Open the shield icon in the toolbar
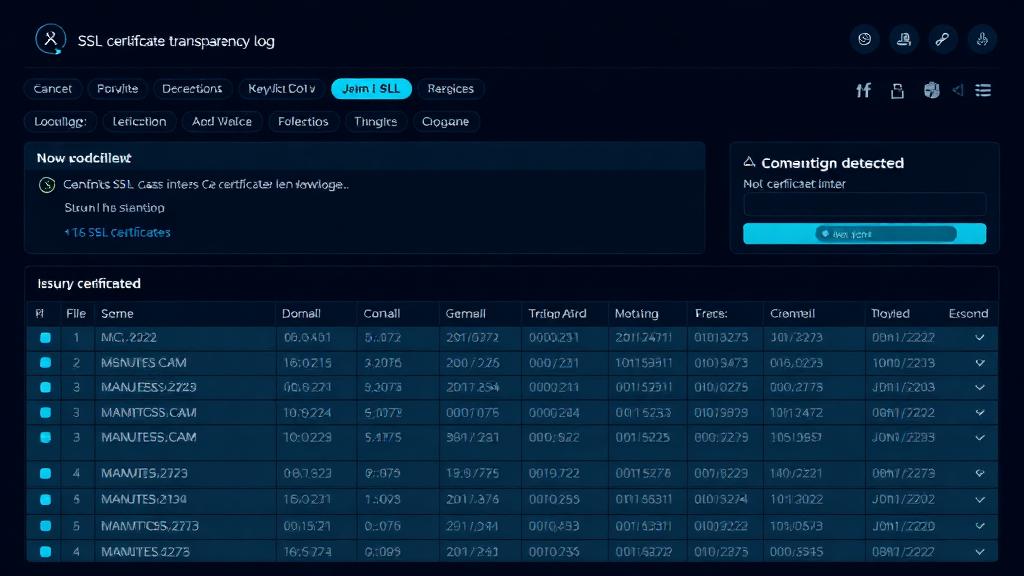 [931, 90]
